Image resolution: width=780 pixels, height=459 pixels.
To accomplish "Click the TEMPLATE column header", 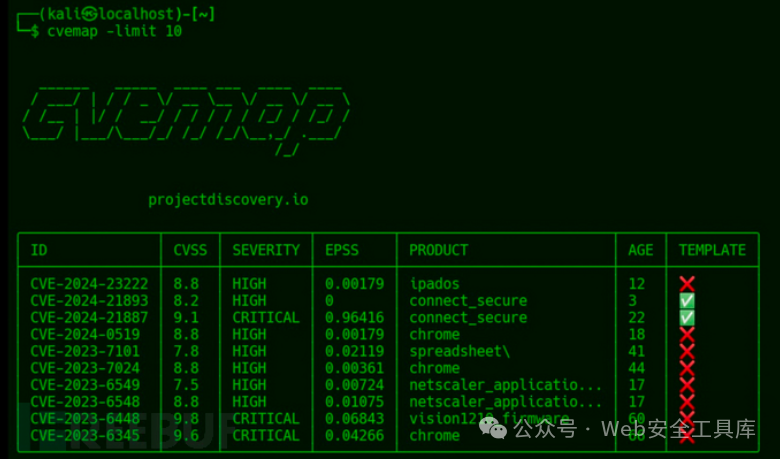I will [x=712, y=250].
